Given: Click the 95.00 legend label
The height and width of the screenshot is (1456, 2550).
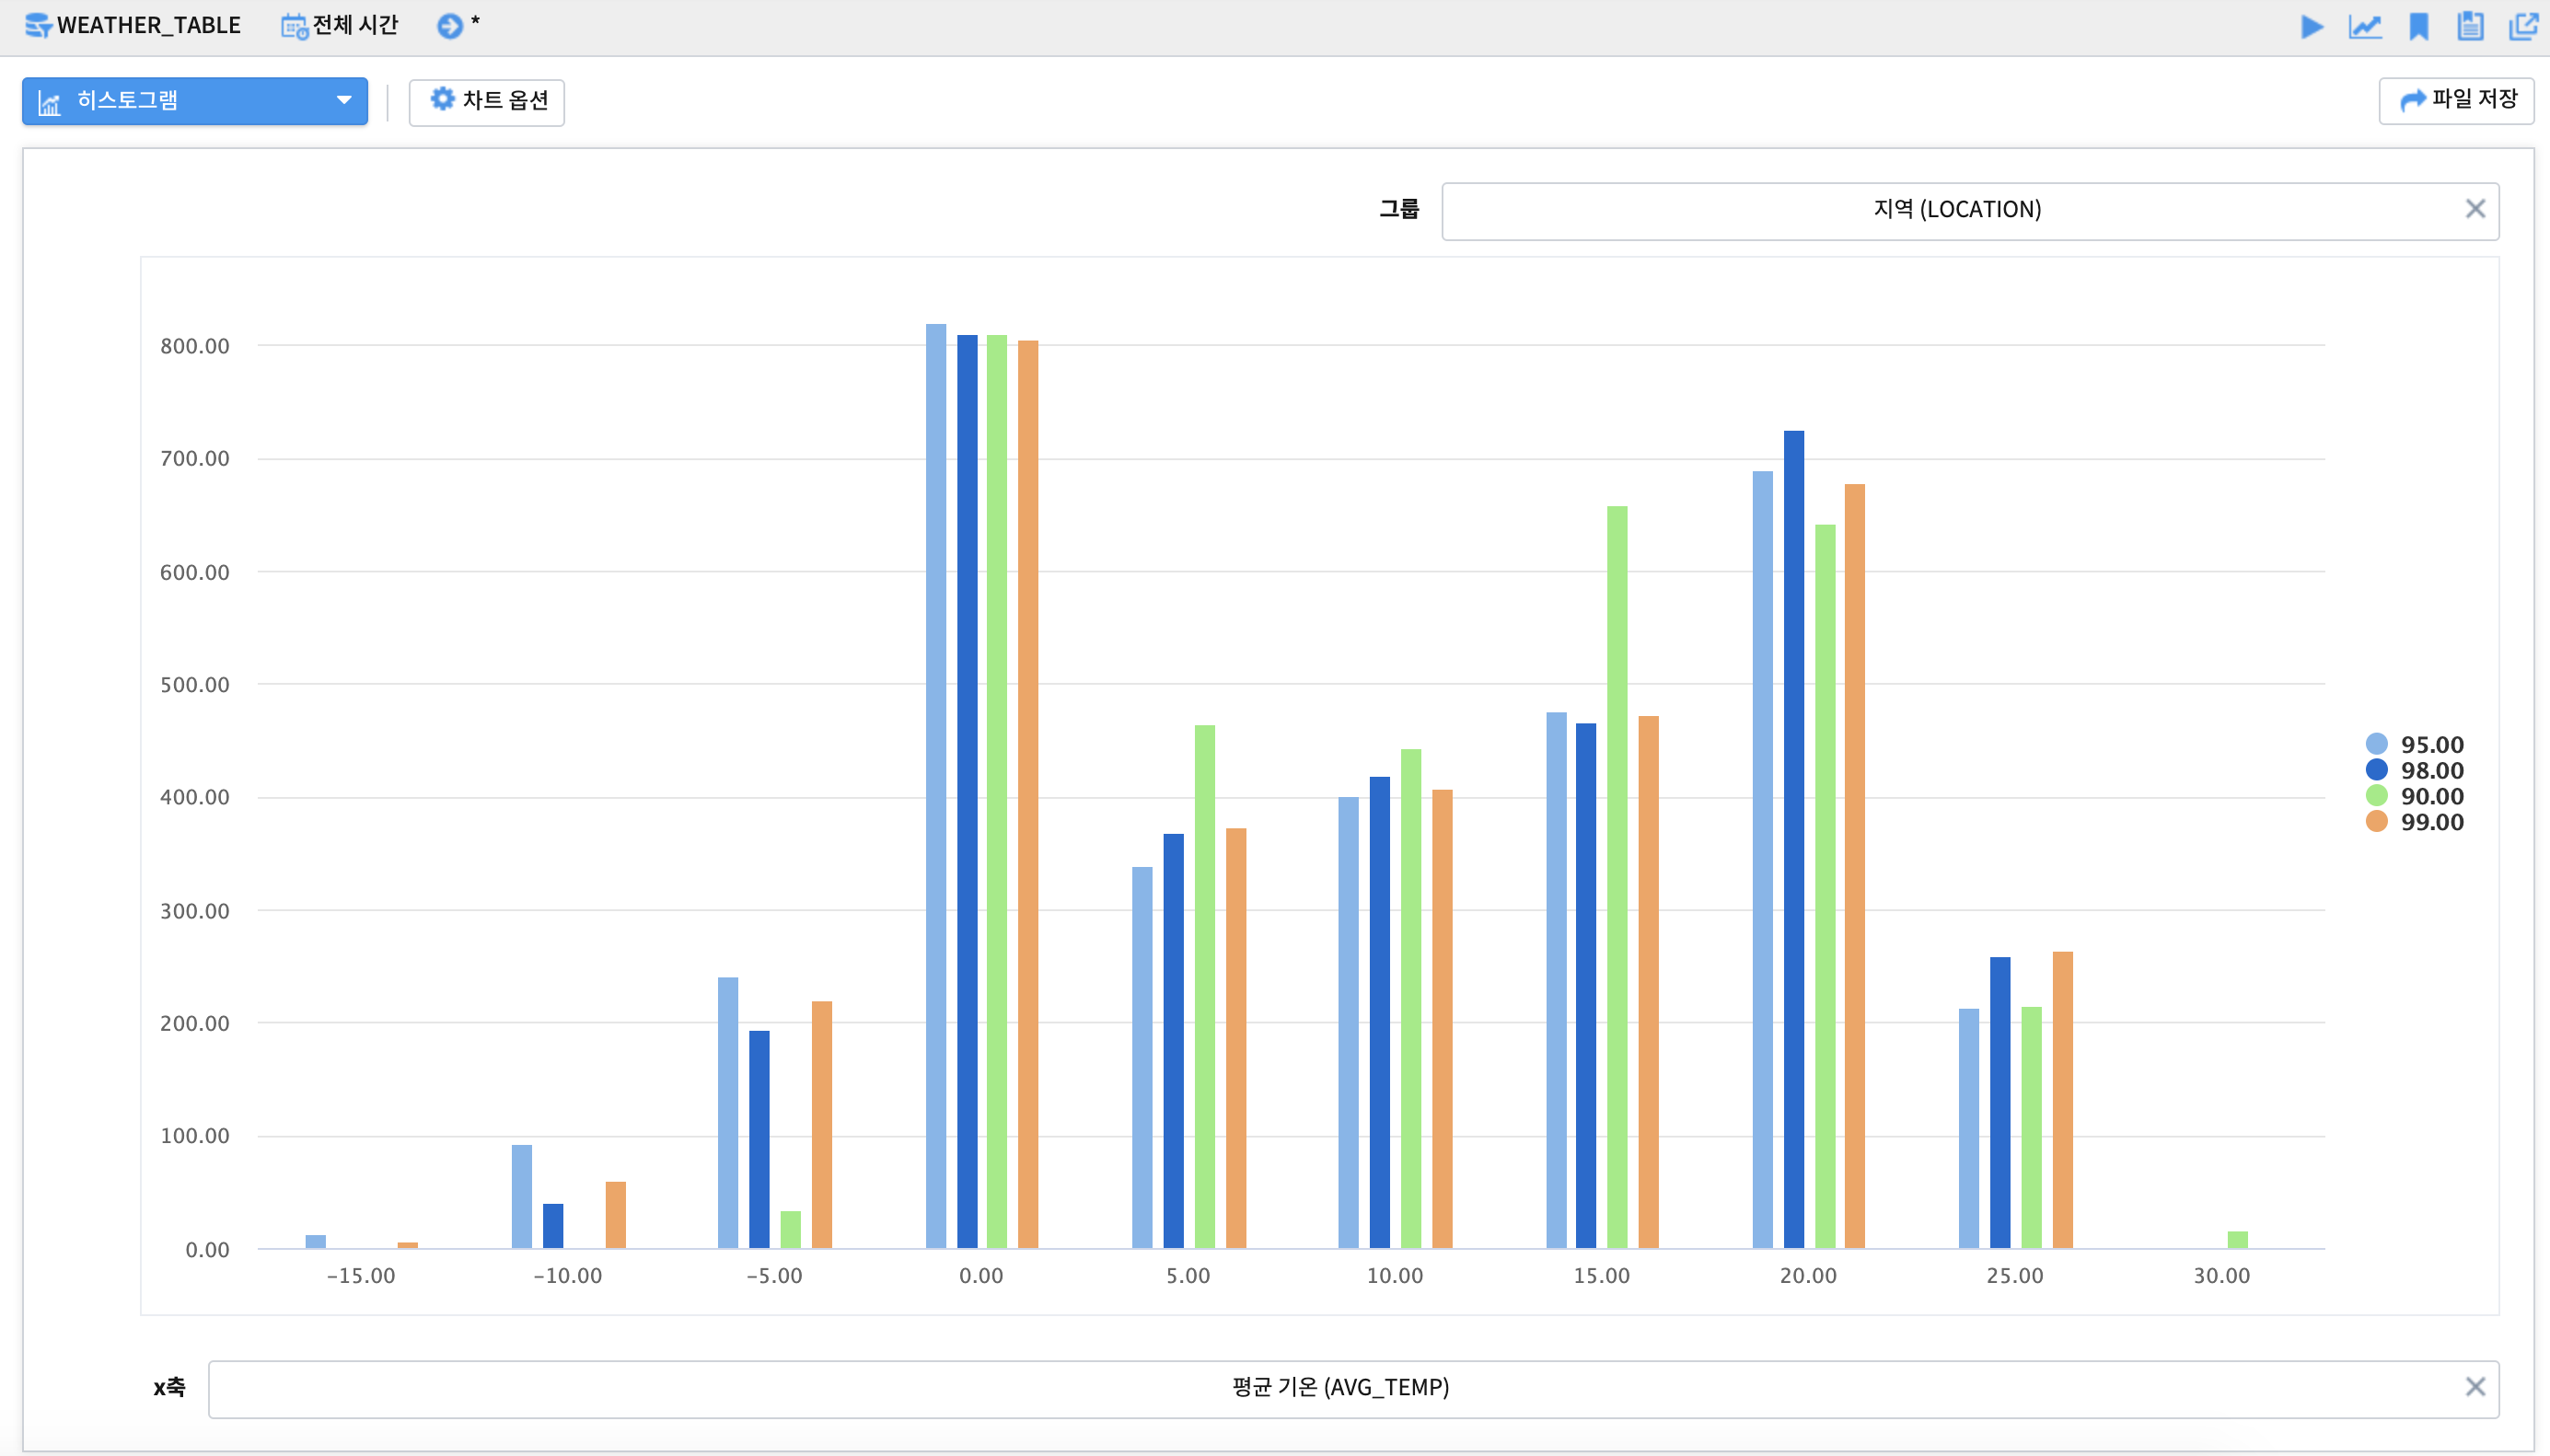Looking at the screenshot, I should (2432, 745).
